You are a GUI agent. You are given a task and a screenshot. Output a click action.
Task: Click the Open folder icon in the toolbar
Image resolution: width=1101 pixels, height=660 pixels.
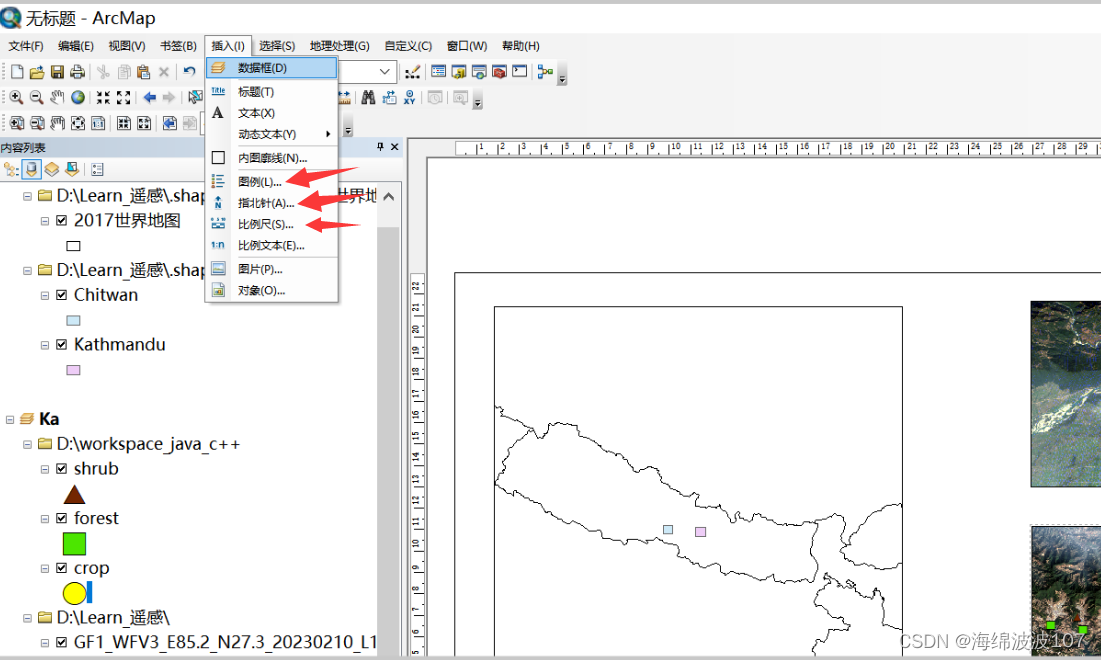pos(37,72)
